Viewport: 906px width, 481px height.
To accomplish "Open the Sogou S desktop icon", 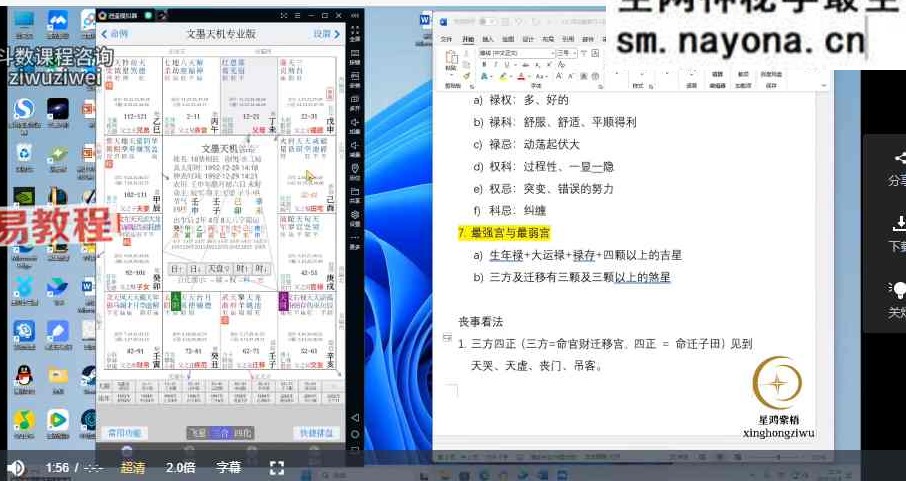I will (x=24, y=109).
